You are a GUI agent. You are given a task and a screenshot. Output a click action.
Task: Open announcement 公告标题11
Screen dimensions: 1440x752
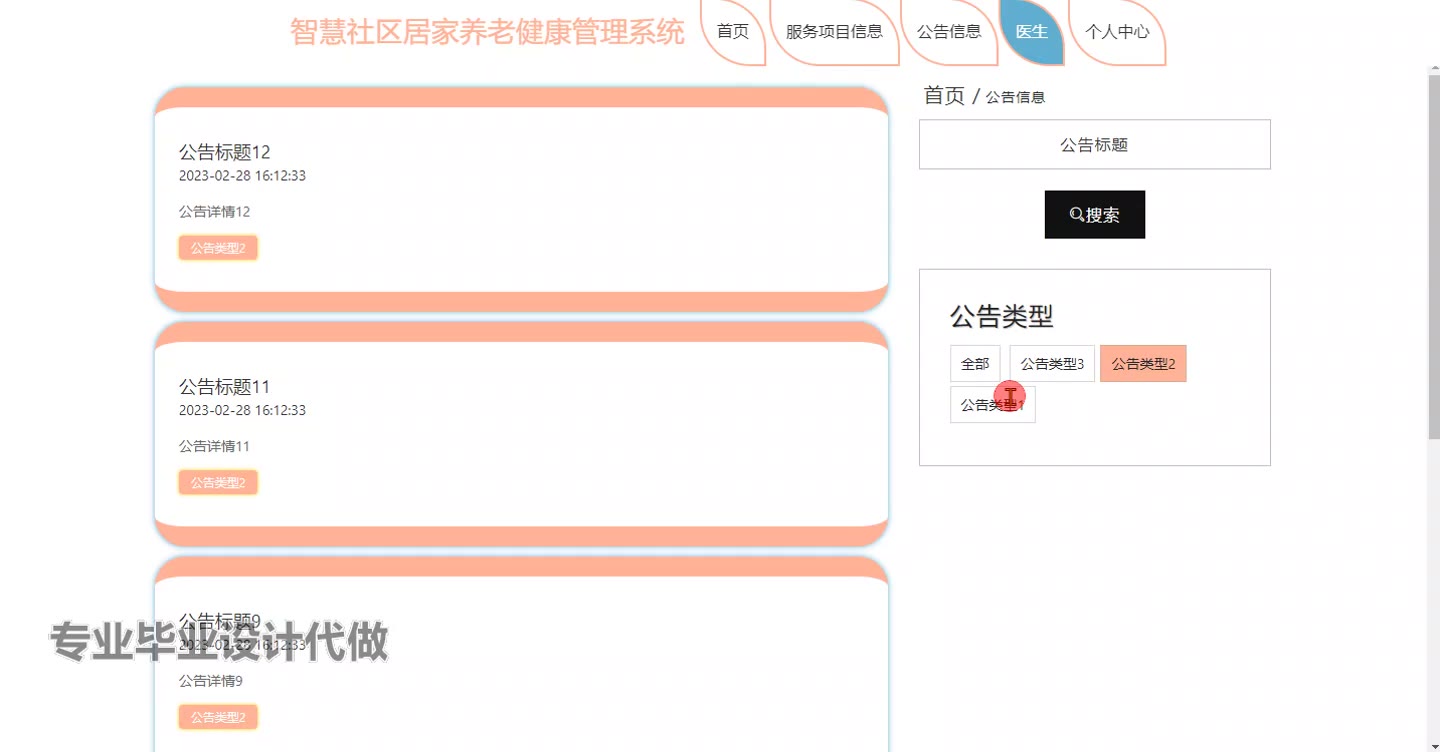coord(225,387)
